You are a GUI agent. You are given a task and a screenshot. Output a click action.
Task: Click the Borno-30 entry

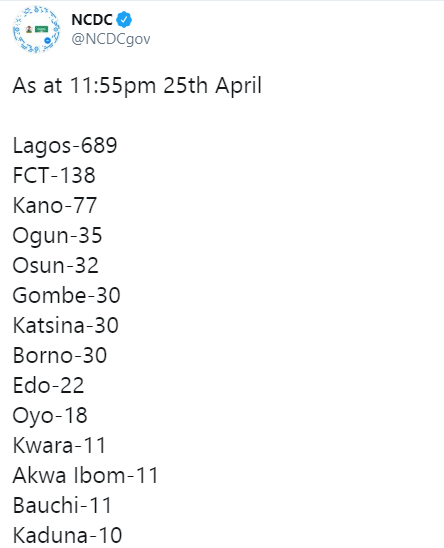(x=60, y=355)
